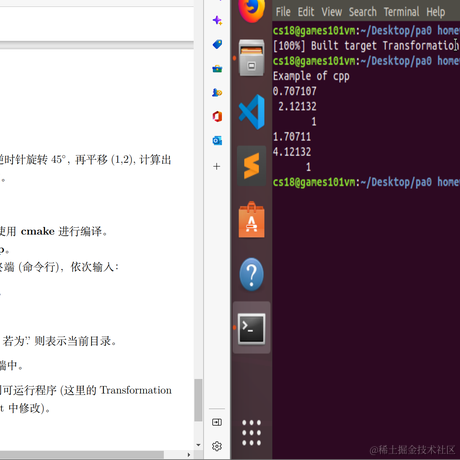460x460 pixels.
Task: Open Microsoft 365 icon in sidebar
Action: click(x=217, y=117)
